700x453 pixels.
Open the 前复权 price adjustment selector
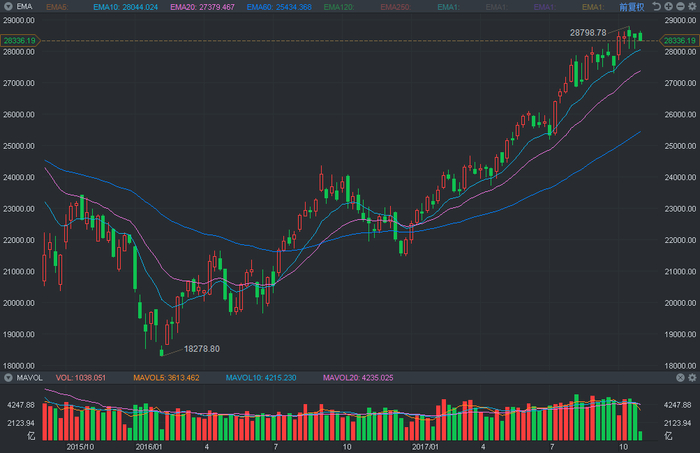tap(630, 7)
